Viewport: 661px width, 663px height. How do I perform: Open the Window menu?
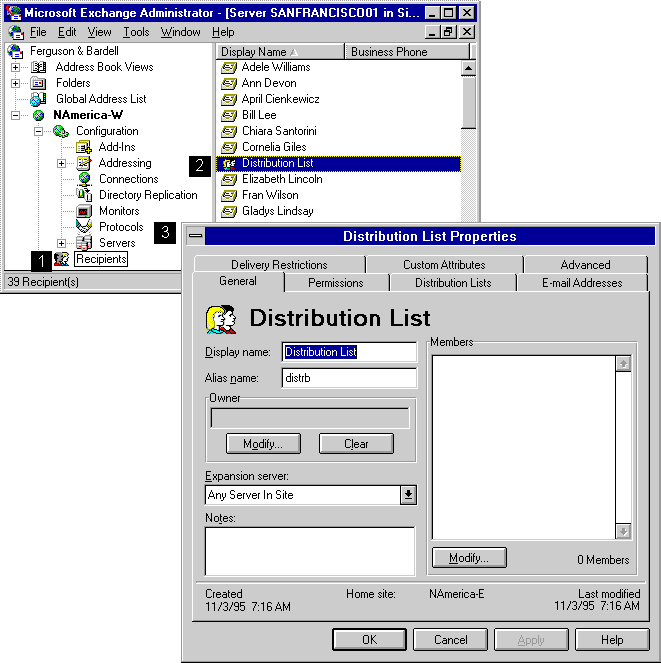[180, 32]
